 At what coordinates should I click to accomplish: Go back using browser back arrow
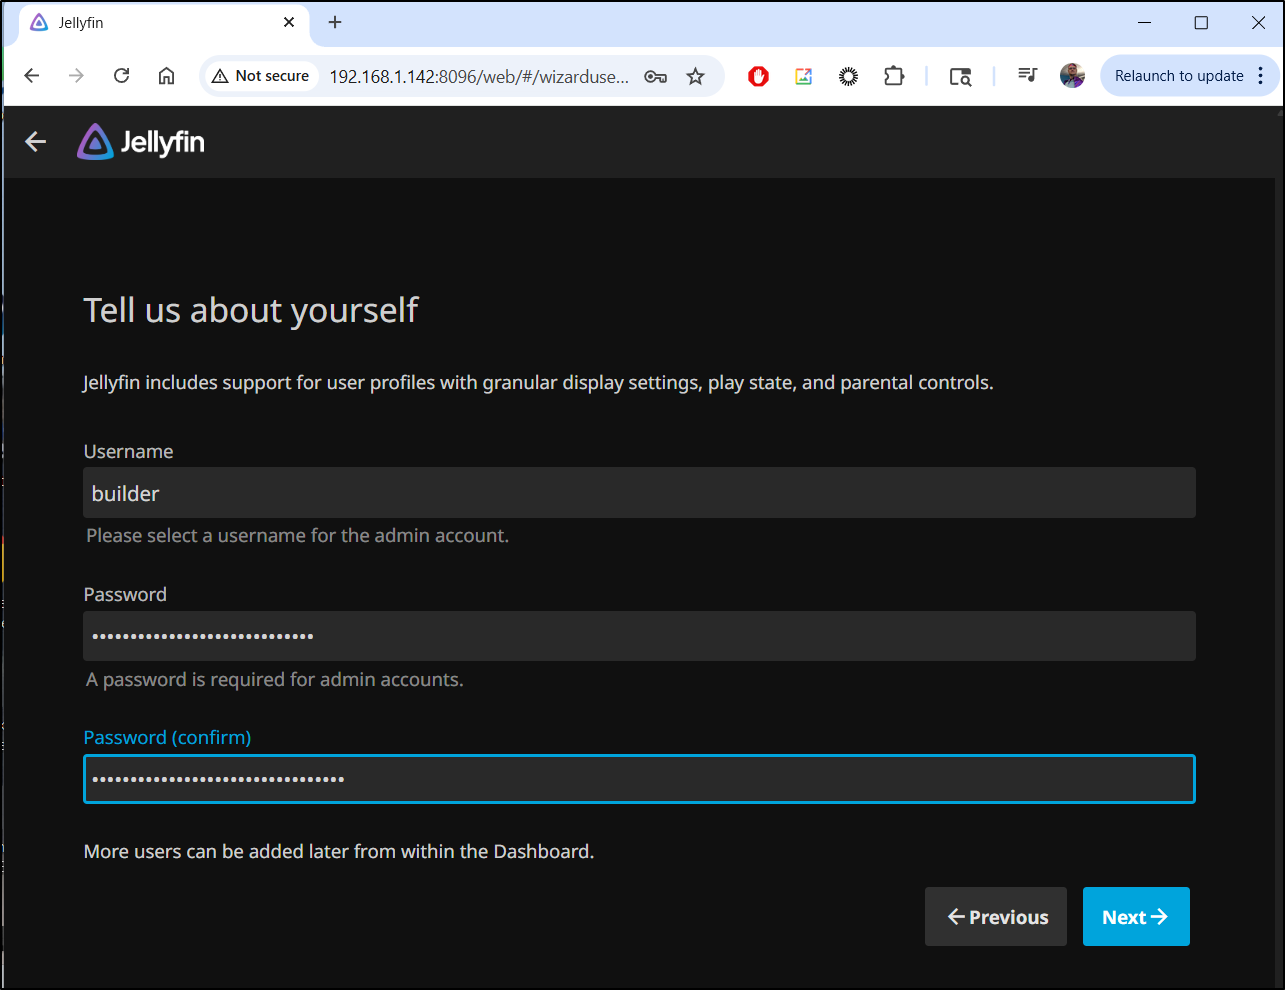point(32,76)
